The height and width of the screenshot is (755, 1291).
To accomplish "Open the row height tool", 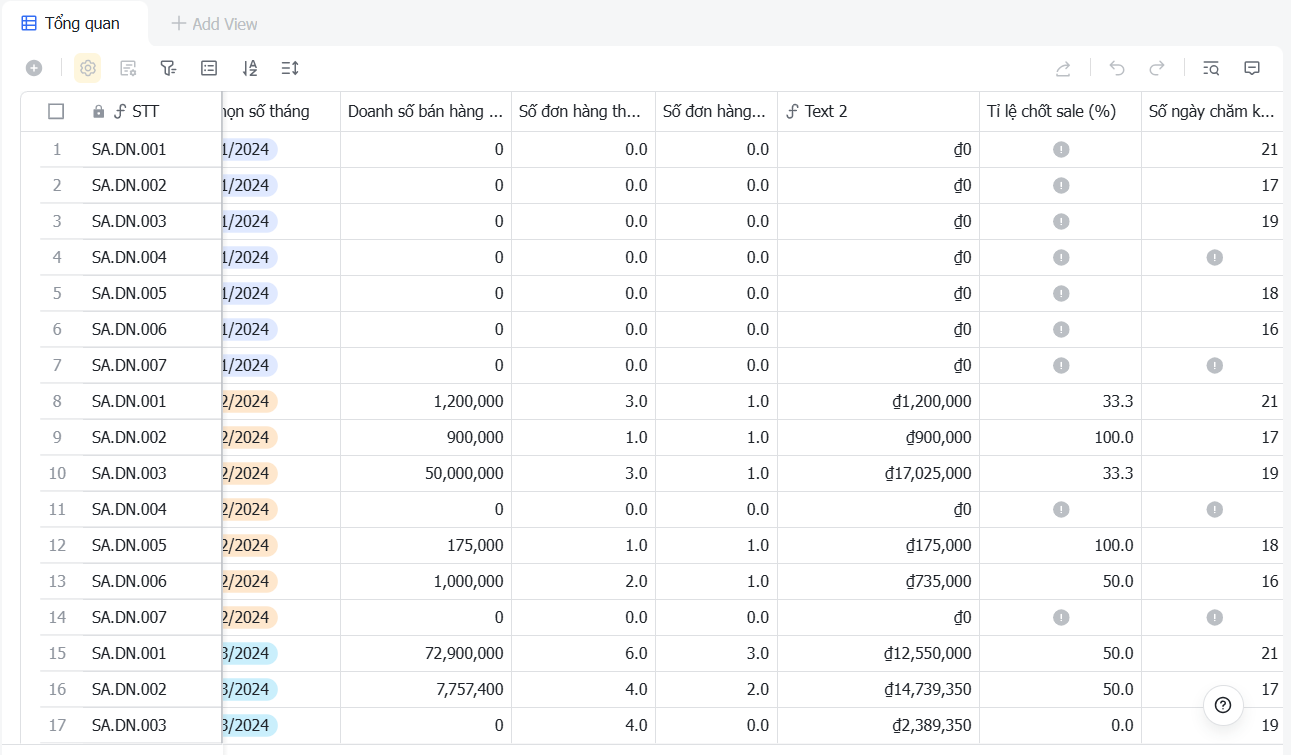I will click(x=290, y=68).
